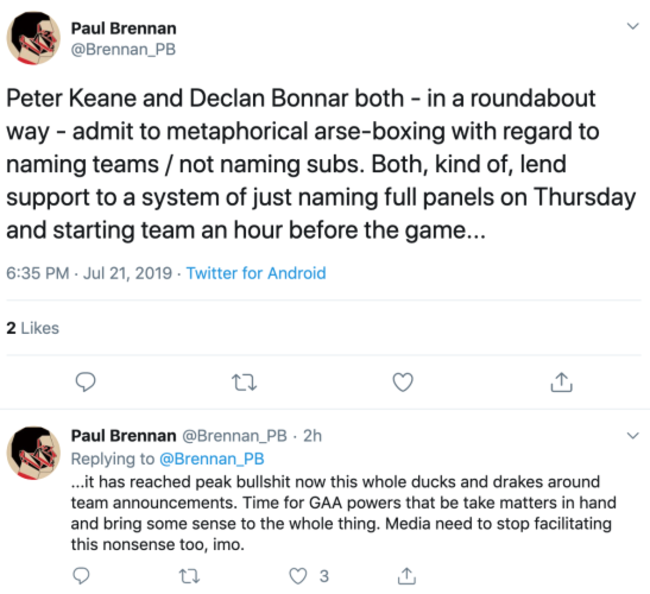View the 2 Likes list

[32, 327]
